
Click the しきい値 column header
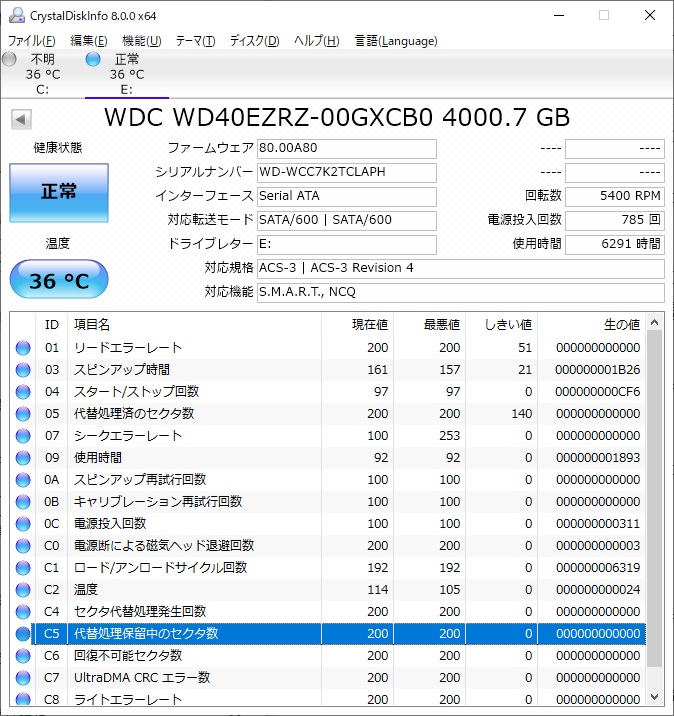point(502,325)
